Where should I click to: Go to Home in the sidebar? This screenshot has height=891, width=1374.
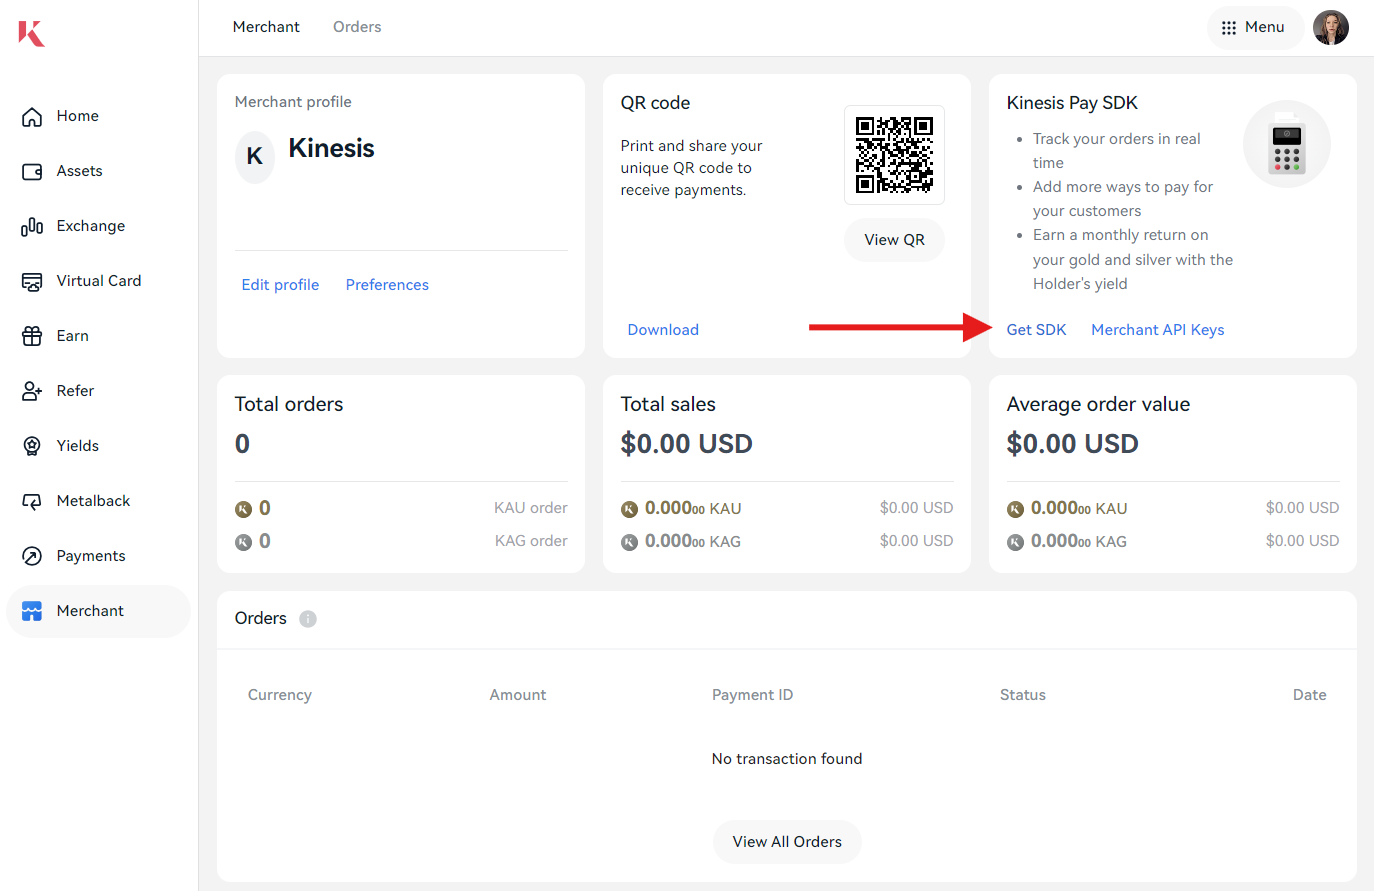click(98, 116)
